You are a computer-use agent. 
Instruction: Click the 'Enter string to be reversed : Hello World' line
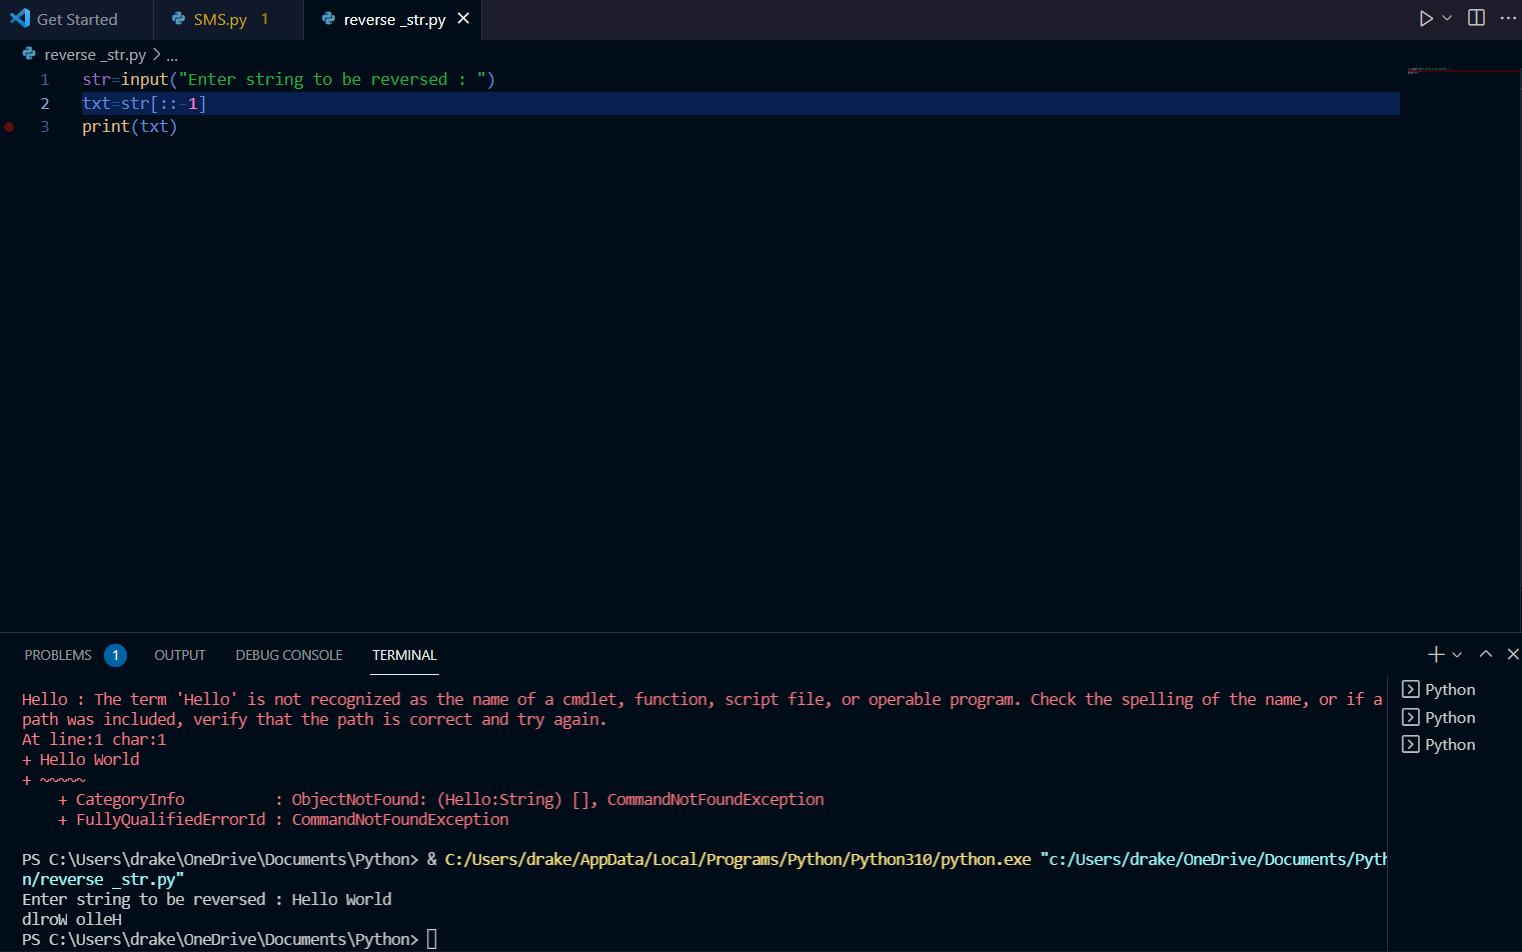(207, 899)
